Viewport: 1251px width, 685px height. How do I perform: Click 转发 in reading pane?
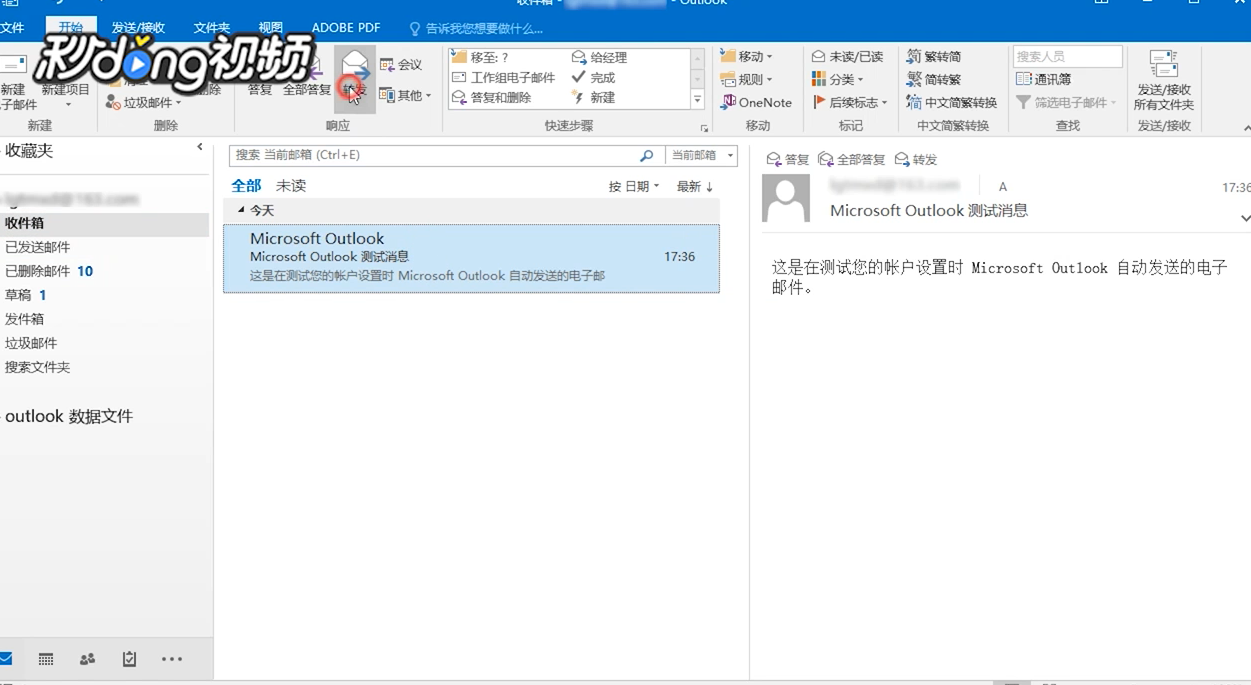click(916, 159)
